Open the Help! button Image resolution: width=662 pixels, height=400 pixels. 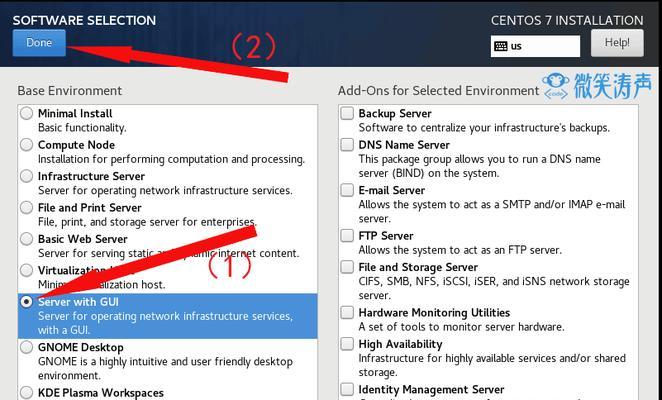617,43
